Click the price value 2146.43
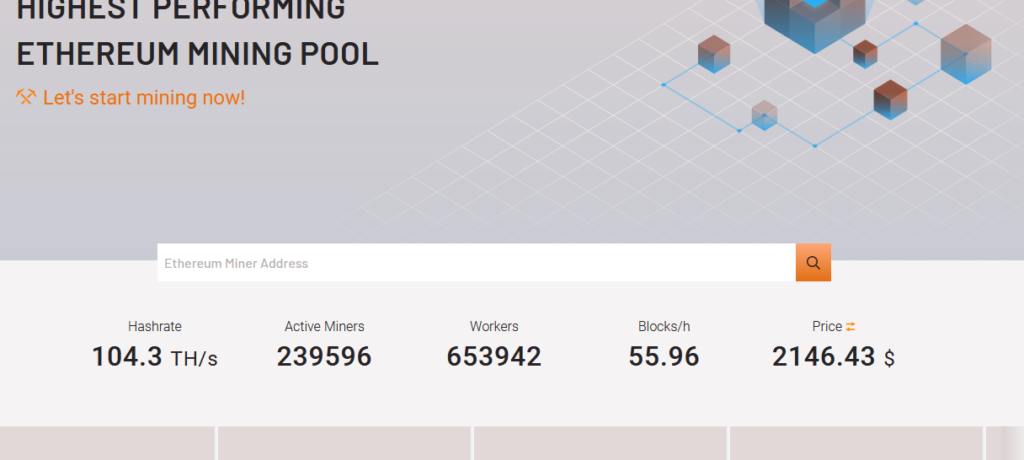Image resolution: width=1024 pixels, height=460 pixels. (823, 357)
